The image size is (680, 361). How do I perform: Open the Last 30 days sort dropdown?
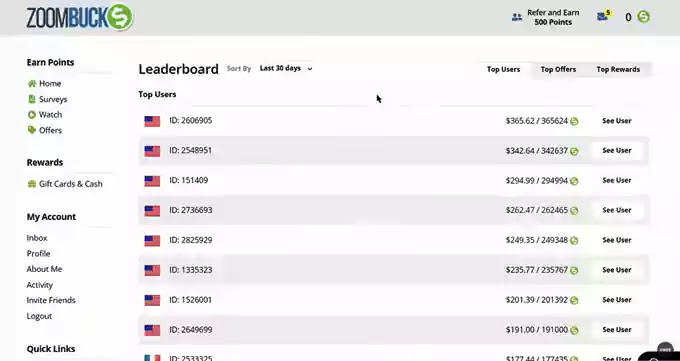pos(286,68)
